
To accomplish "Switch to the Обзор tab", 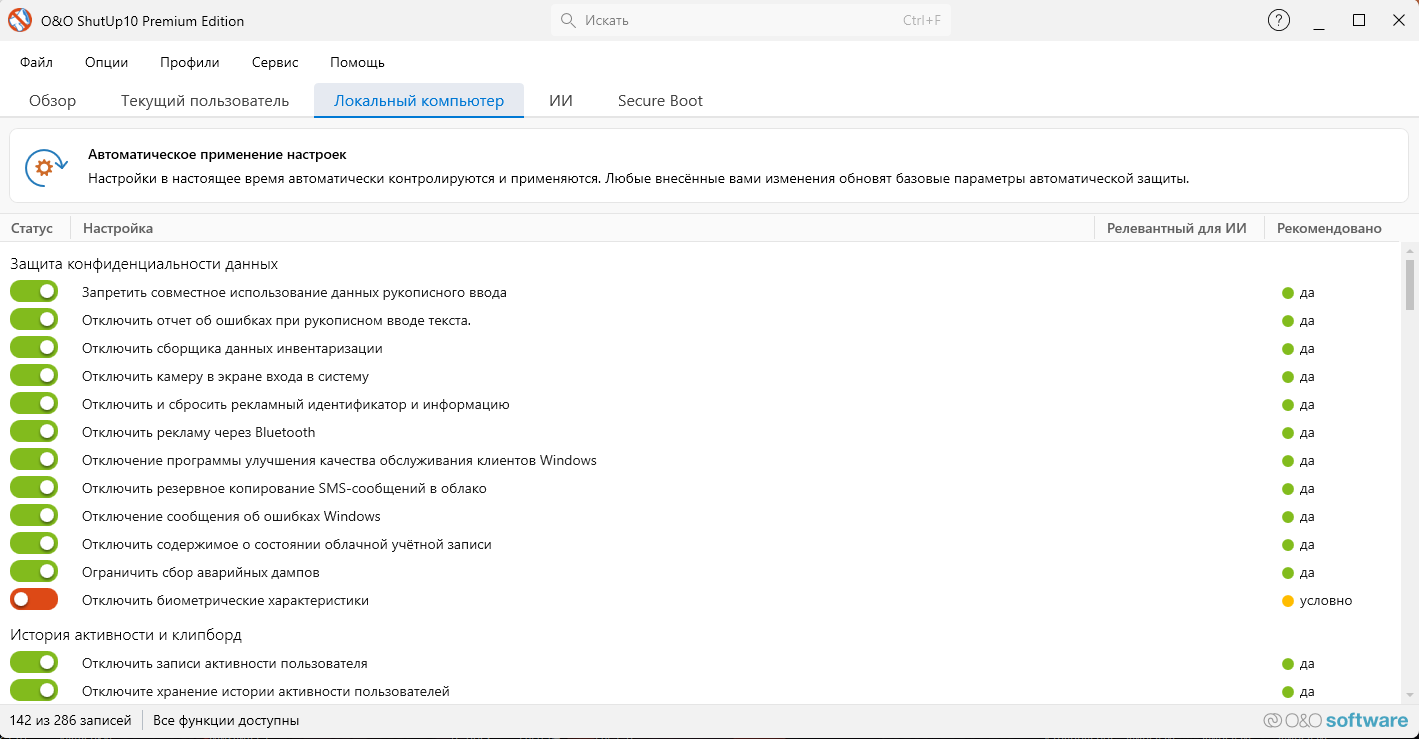I will tap(53, 100).
